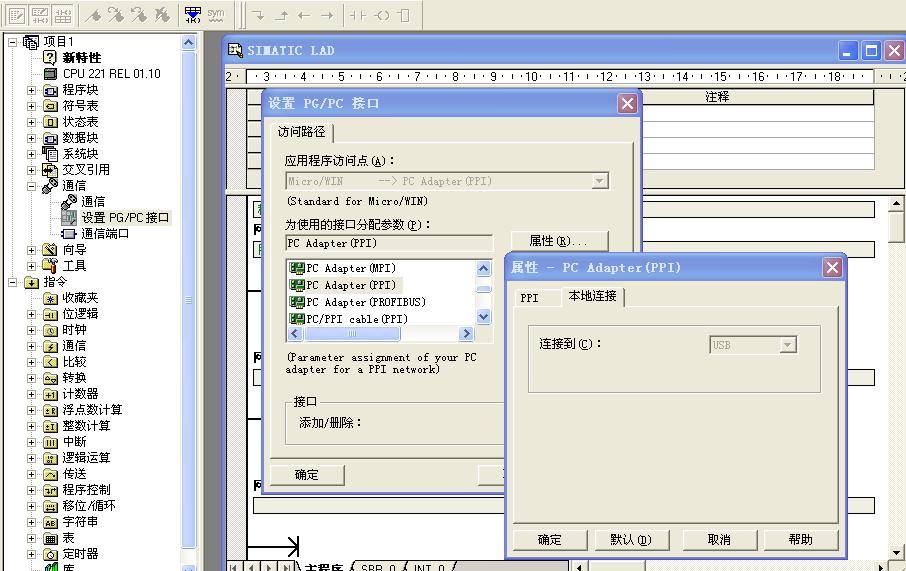This screenshot has height=571, width=906.
Task: Click the 交叉引用 cross reference icon
Action: tap(50, 170)
